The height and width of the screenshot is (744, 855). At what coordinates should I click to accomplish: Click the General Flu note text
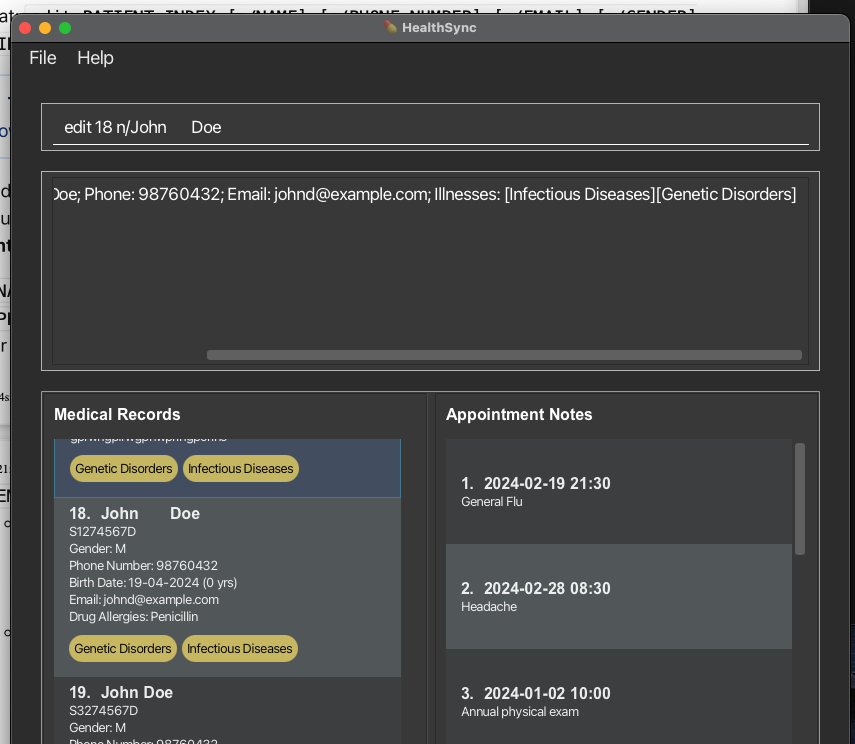pyautogui.click(x=492, y=502)
